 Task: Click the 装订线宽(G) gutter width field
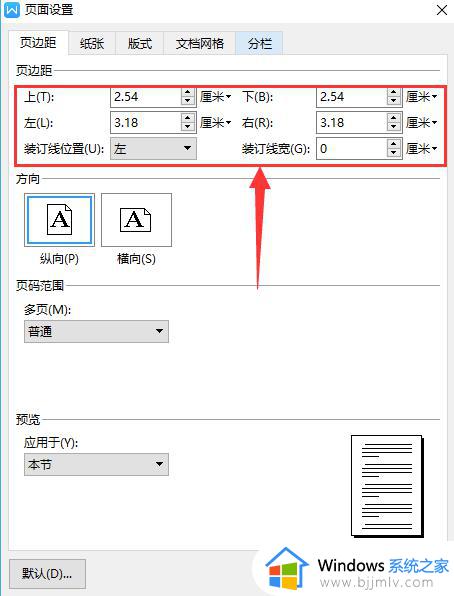point(352,149)
